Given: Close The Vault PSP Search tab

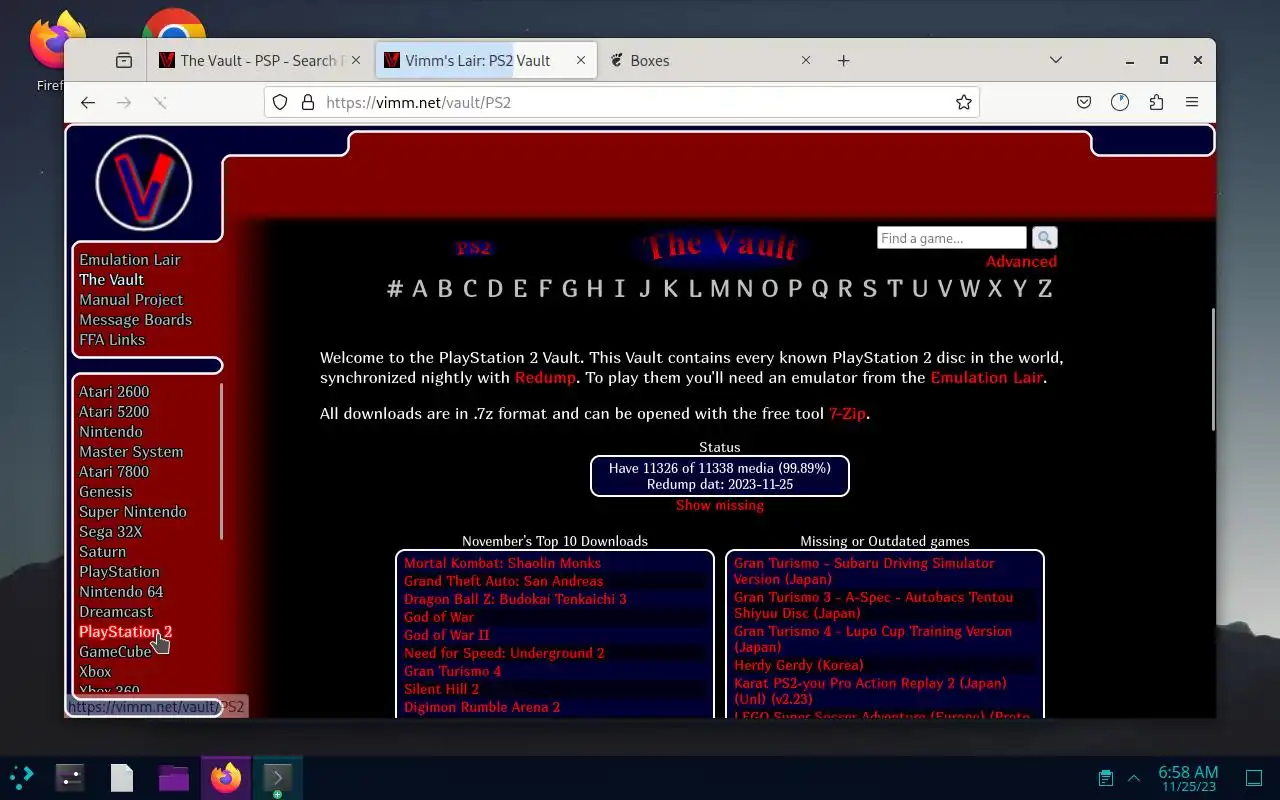Looking at the screenshot, I should (356, 61).
